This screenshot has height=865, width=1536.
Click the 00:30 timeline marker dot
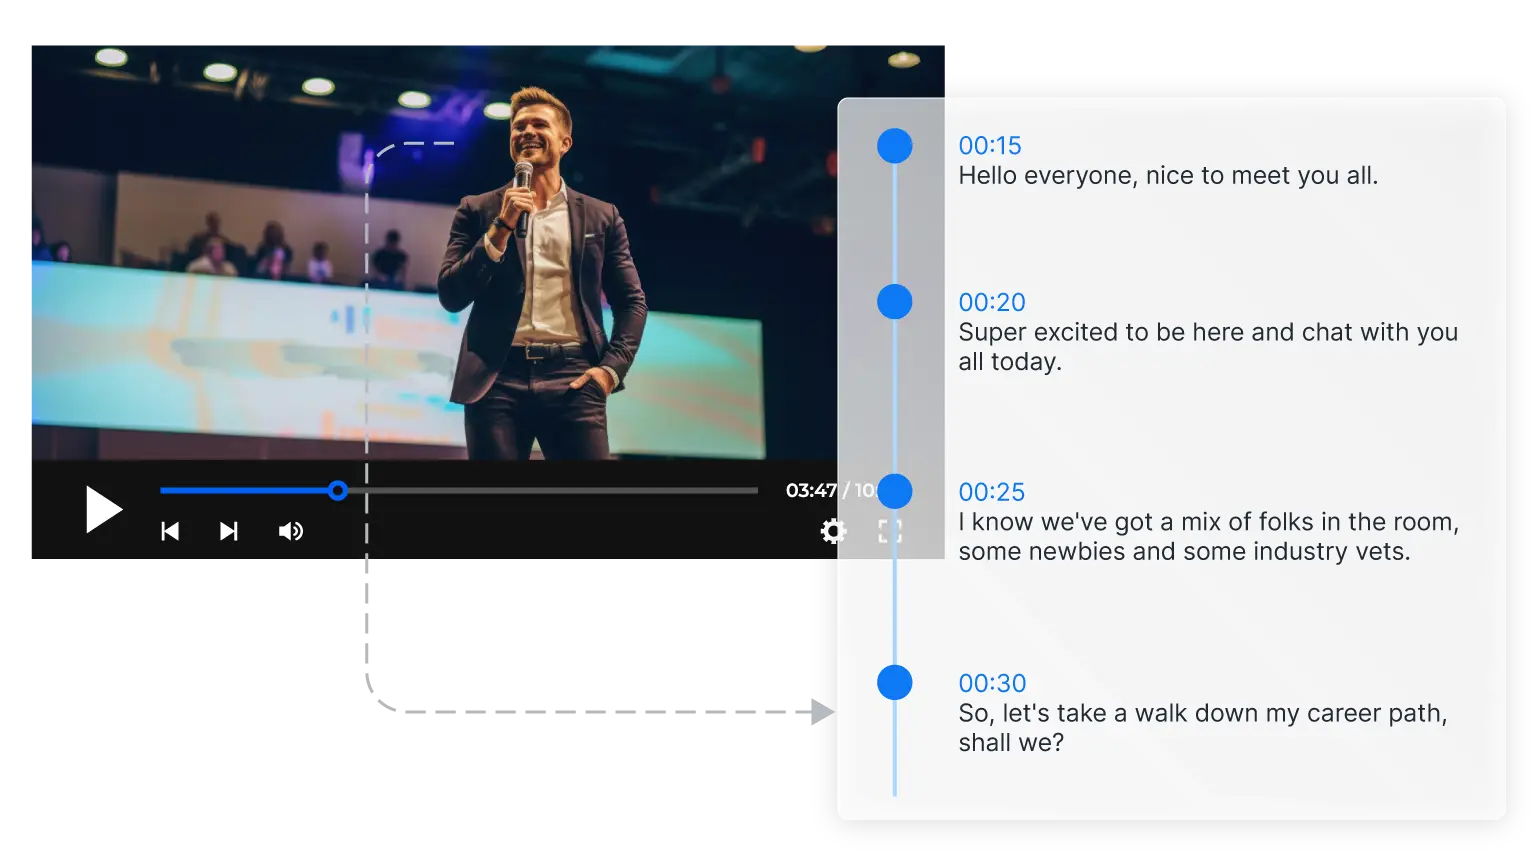pos(895,683)
